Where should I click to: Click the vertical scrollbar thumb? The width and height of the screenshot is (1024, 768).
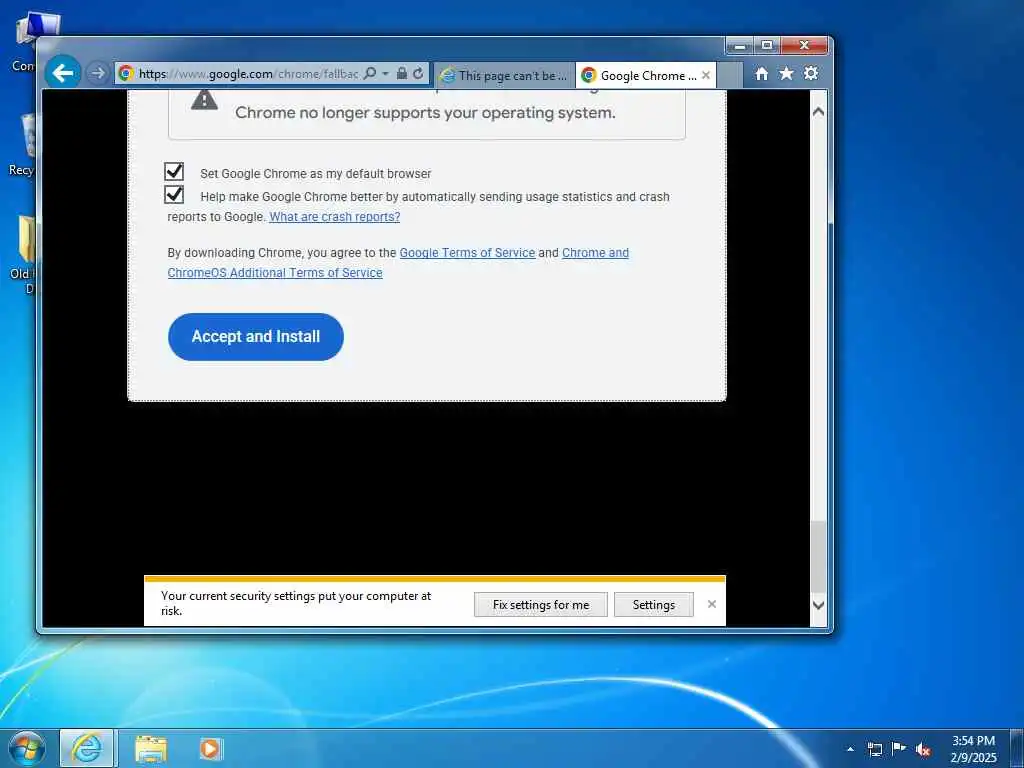[x=818, y=556]
